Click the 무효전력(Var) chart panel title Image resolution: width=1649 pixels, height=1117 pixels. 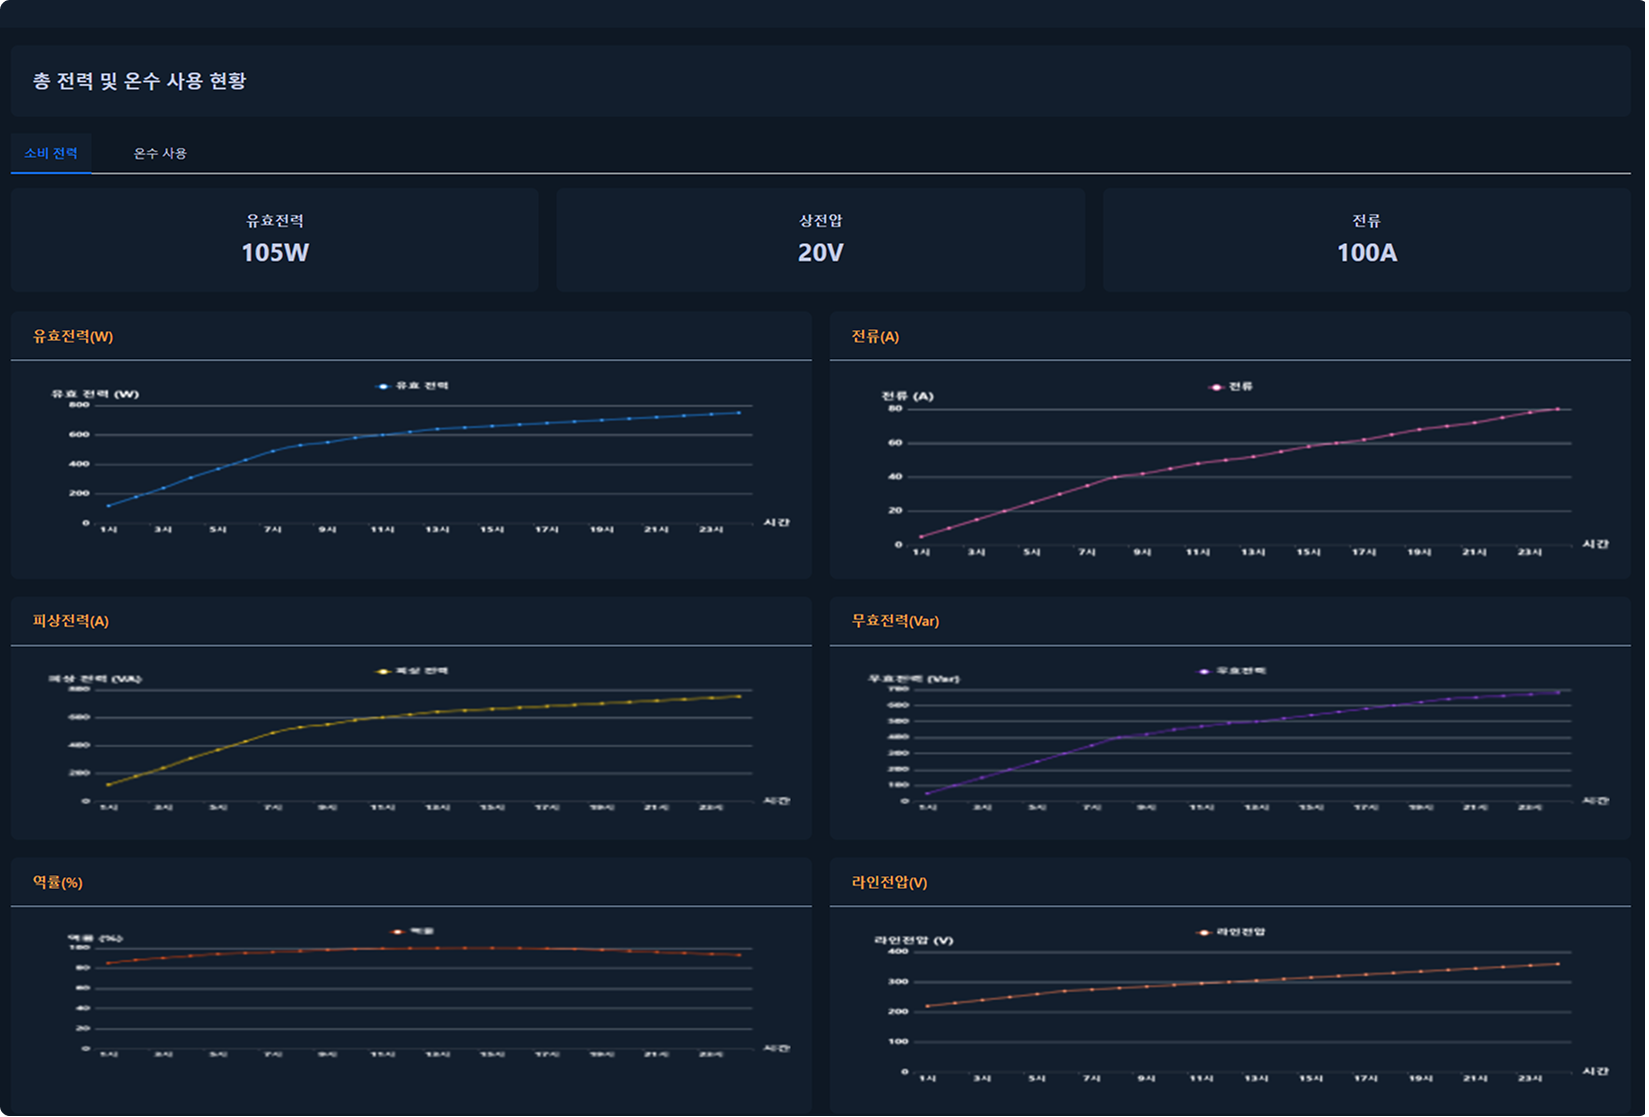click(x=895, y=621)
